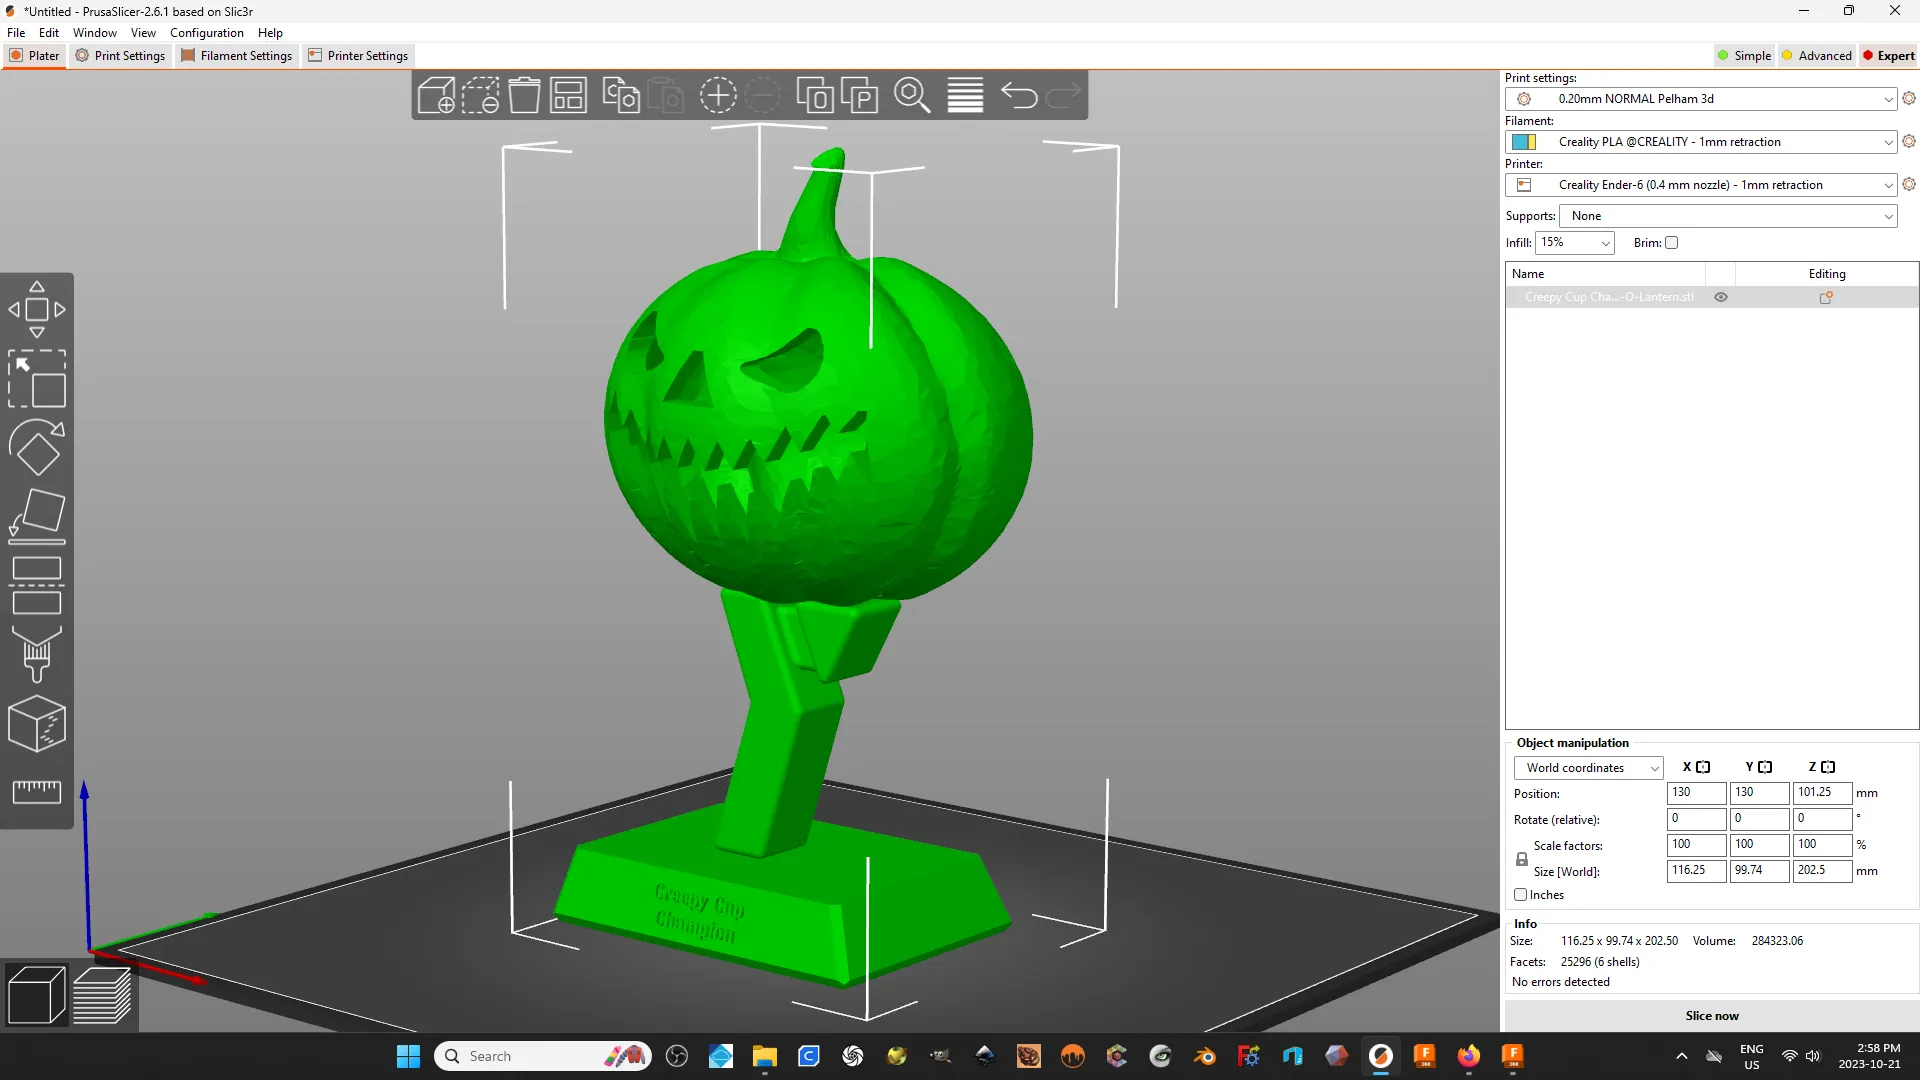Click the Undo arrow icon
Viewport: 1920px width, 1080px height.
pyautogui.click(x=1019, y=96)
